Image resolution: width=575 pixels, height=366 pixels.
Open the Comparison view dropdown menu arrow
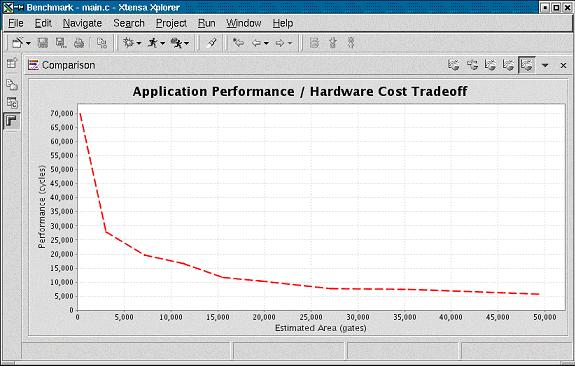(545, 66)
